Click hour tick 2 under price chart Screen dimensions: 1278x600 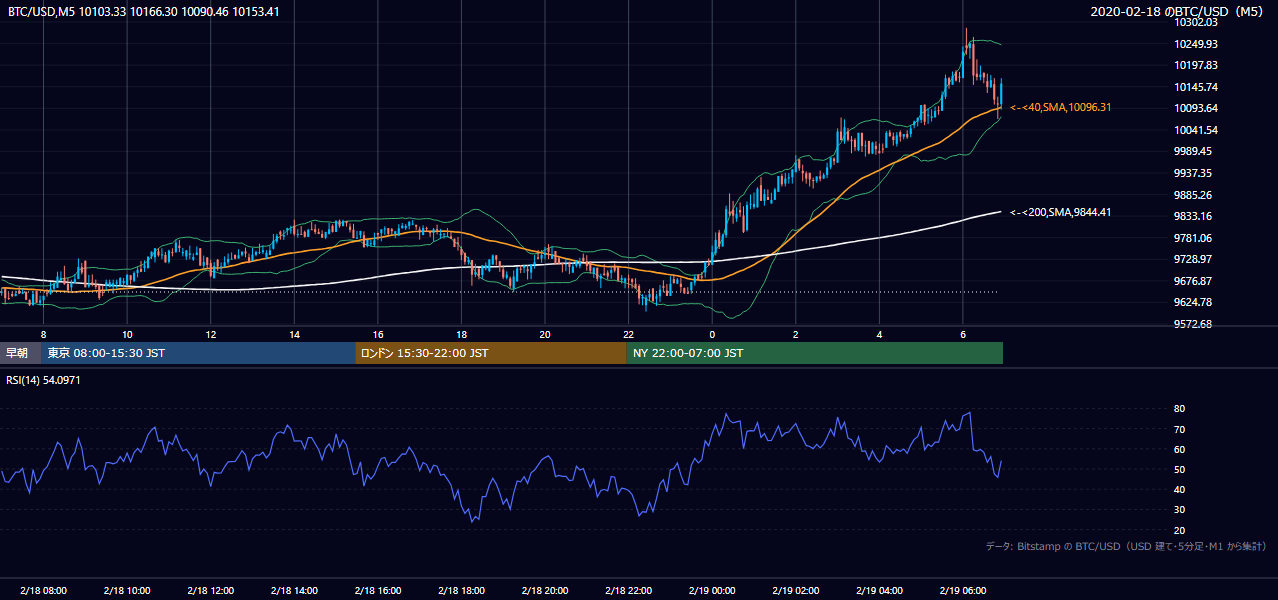[x=796, y=334]
